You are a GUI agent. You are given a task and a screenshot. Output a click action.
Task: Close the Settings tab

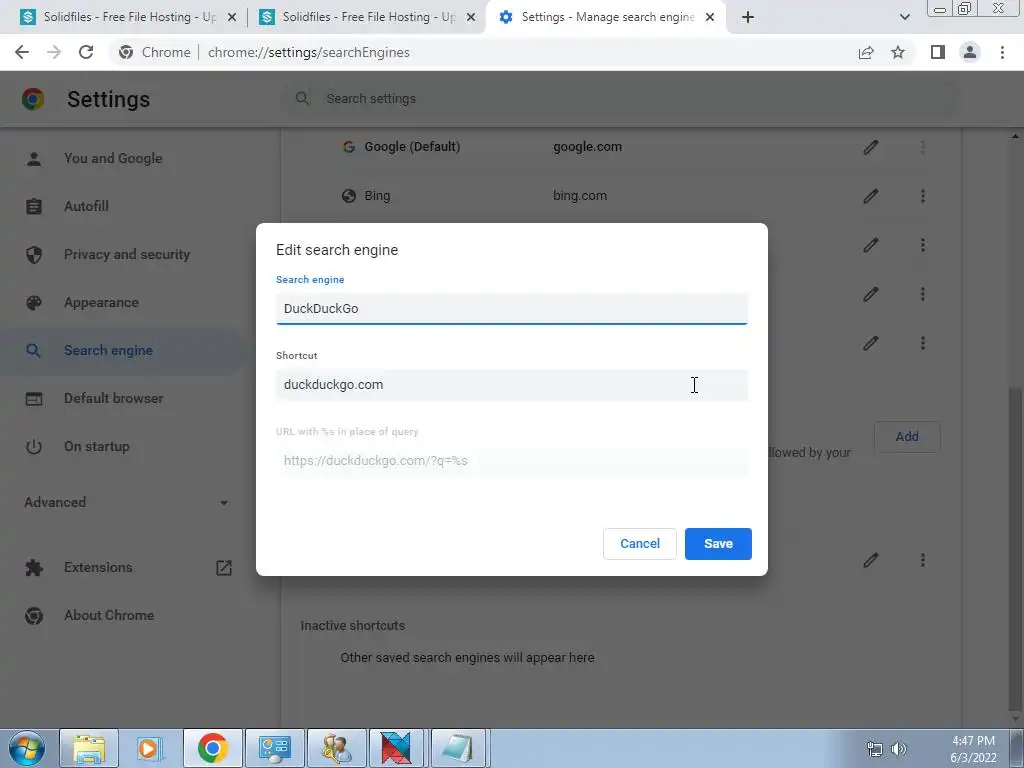[710, 17]
